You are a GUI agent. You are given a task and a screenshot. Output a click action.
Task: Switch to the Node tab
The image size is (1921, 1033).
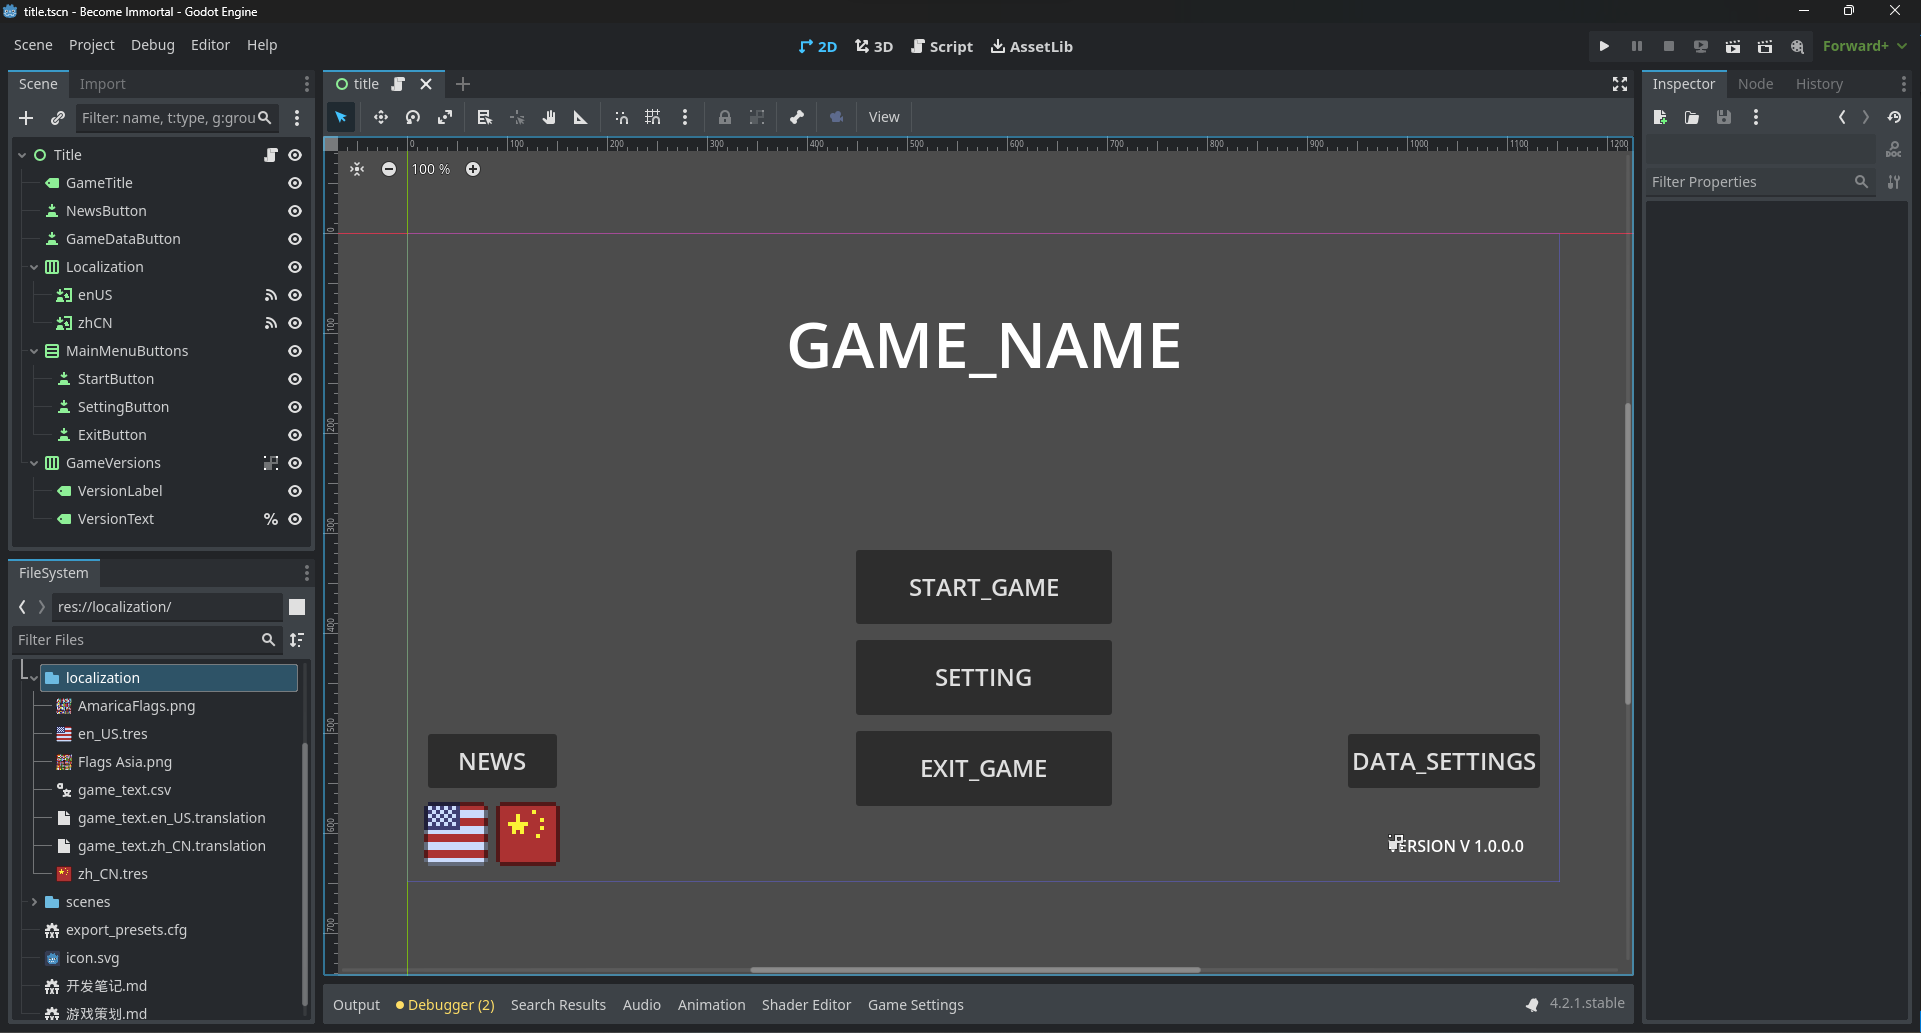[1755, 84]
